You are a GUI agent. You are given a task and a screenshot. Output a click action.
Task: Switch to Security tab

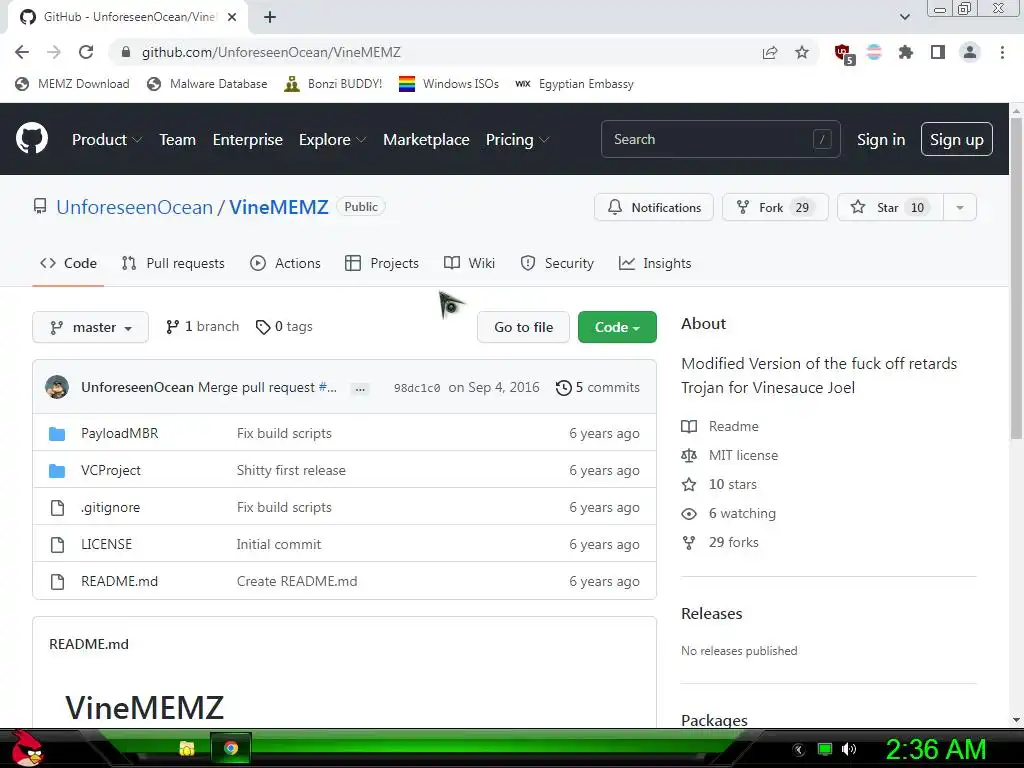pos(557,263)
